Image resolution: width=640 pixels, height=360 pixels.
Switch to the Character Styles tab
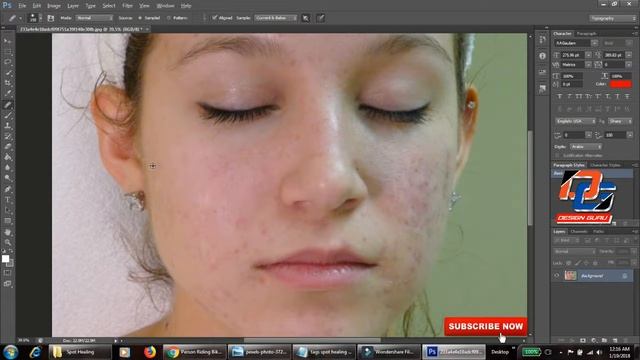[605, 165]
